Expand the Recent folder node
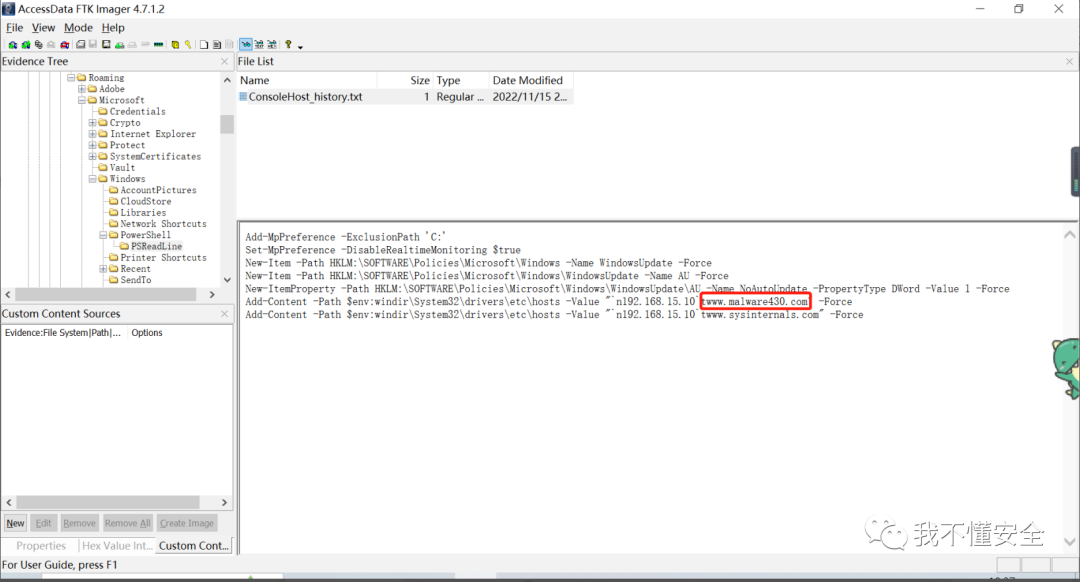Image resolution: width=1080 pixels, height=582 pixels. (x=103, y=269)
